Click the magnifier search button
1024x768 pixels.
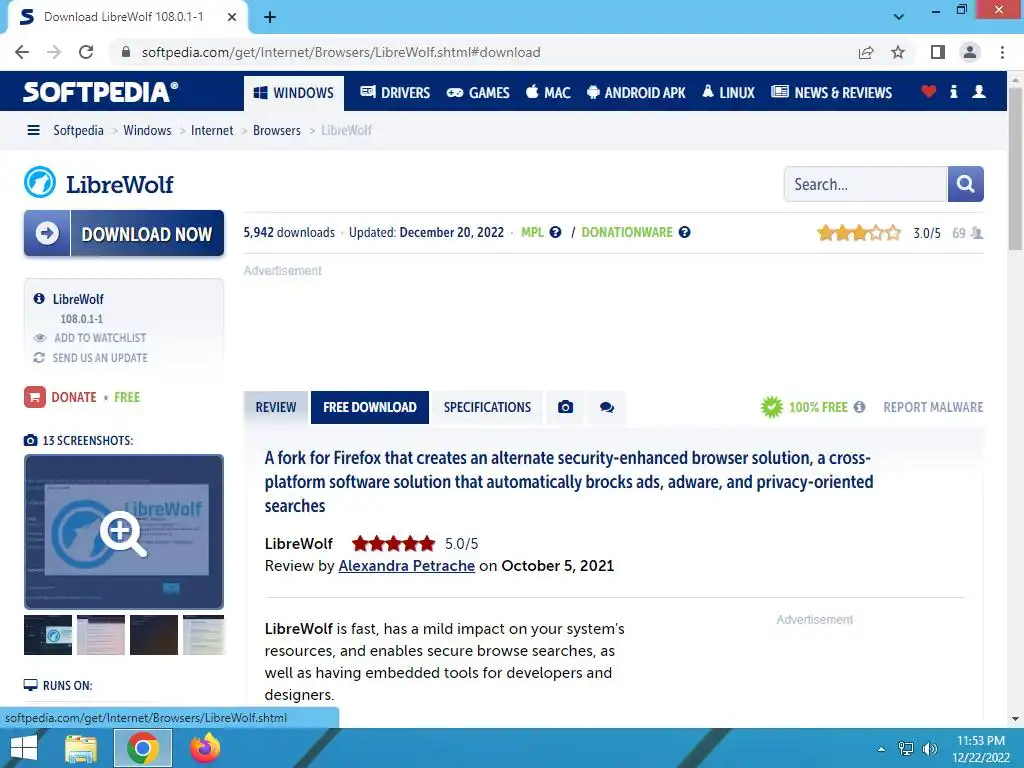pyautogui.click(x=965, y=184)
